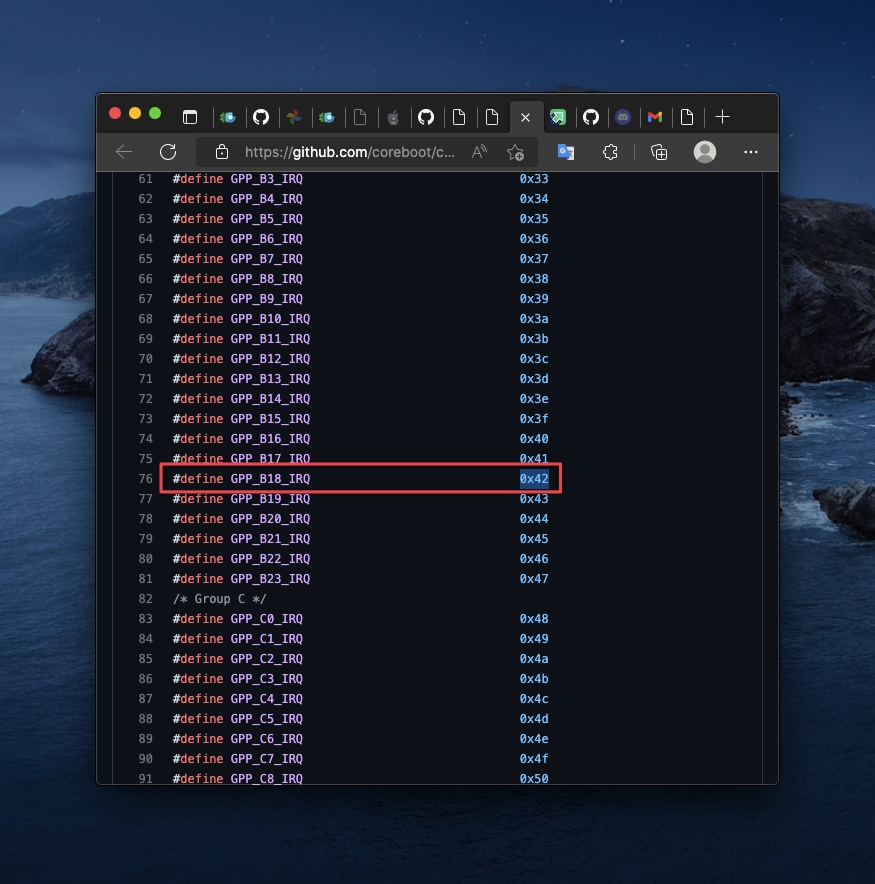
Task: Click line number 82 beside Group C comment
Action: point(146,599)
